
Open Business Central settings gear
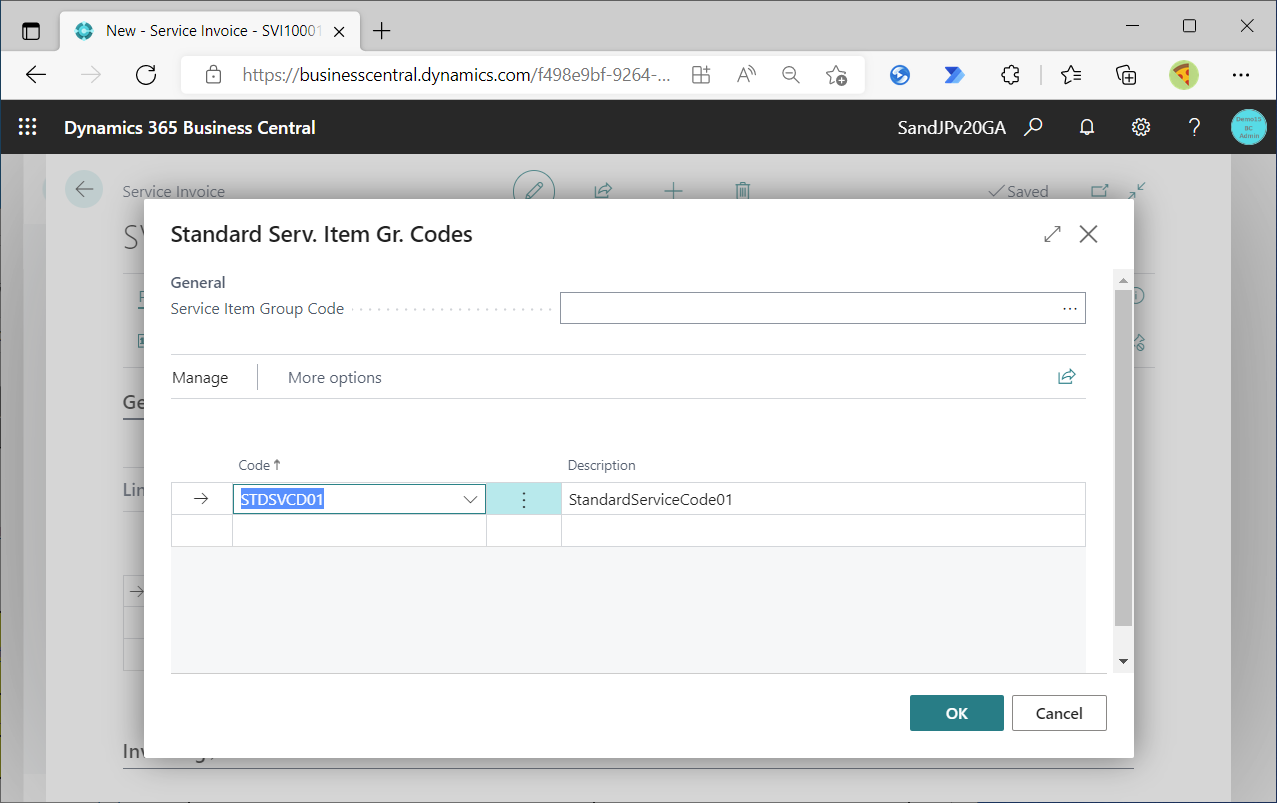click(x=1140, y=127)
